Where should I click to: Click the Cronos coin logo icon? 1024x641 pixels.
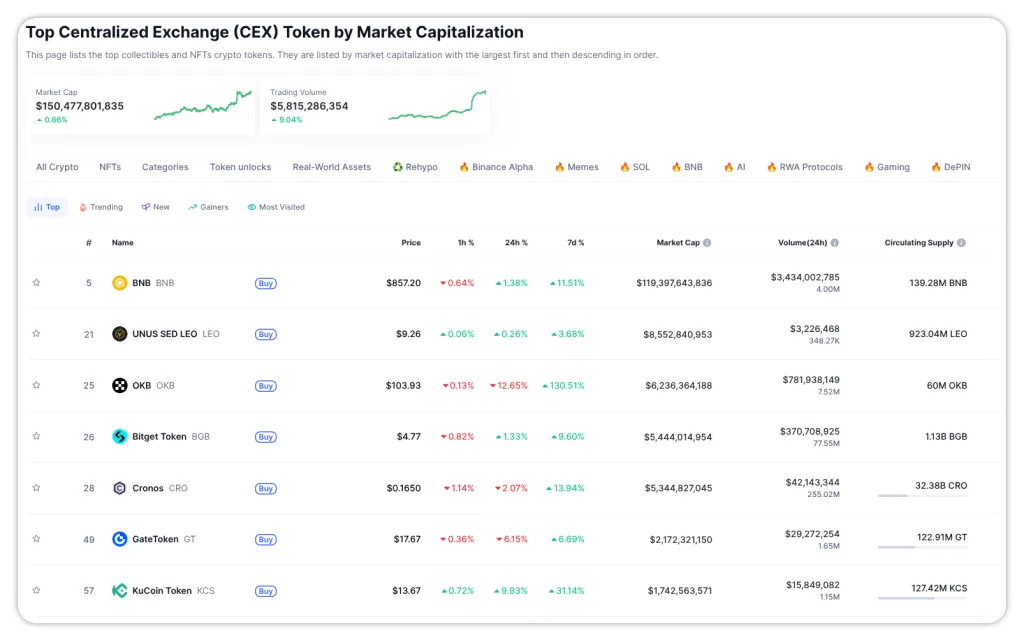pos(119,488)
